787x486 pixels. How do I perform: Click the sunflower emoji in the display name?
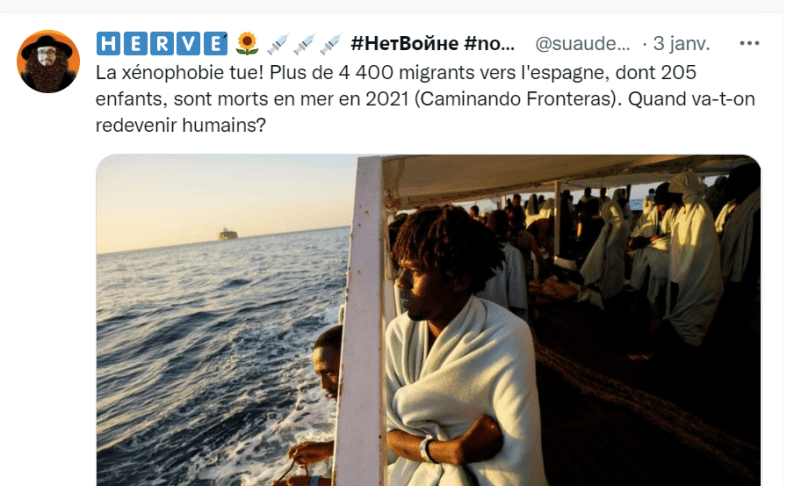(247, 44)
